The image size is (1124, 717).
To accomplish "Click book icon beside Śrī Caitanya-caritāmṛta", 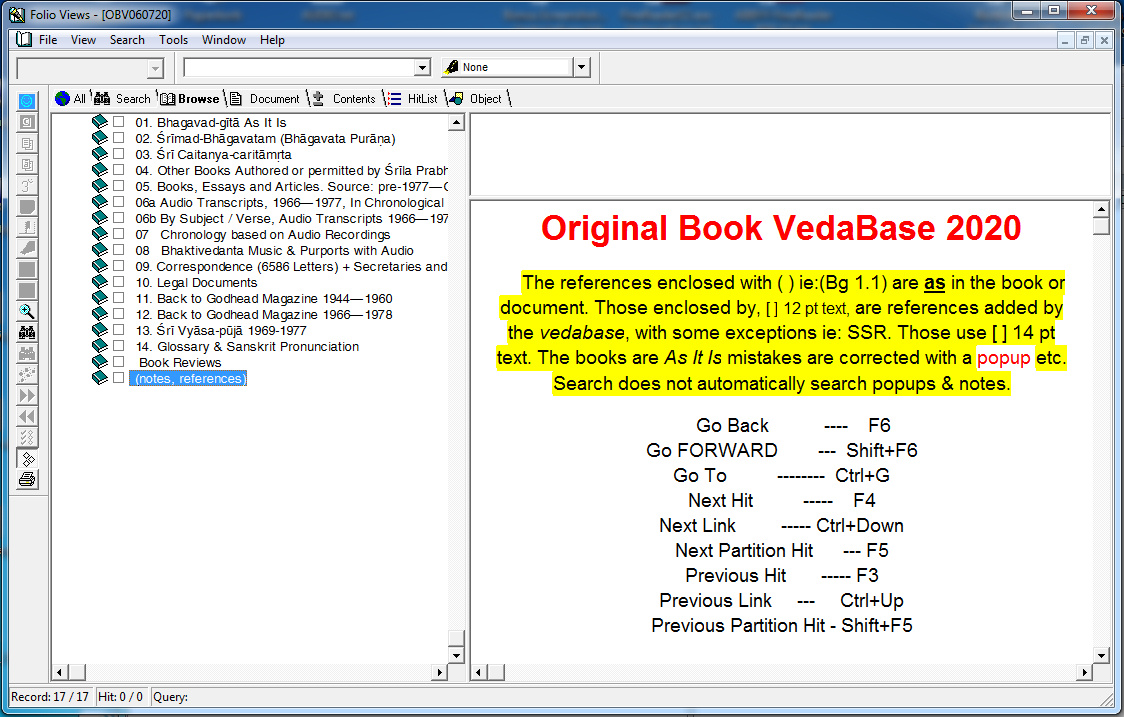I will [x=100, y=154].
